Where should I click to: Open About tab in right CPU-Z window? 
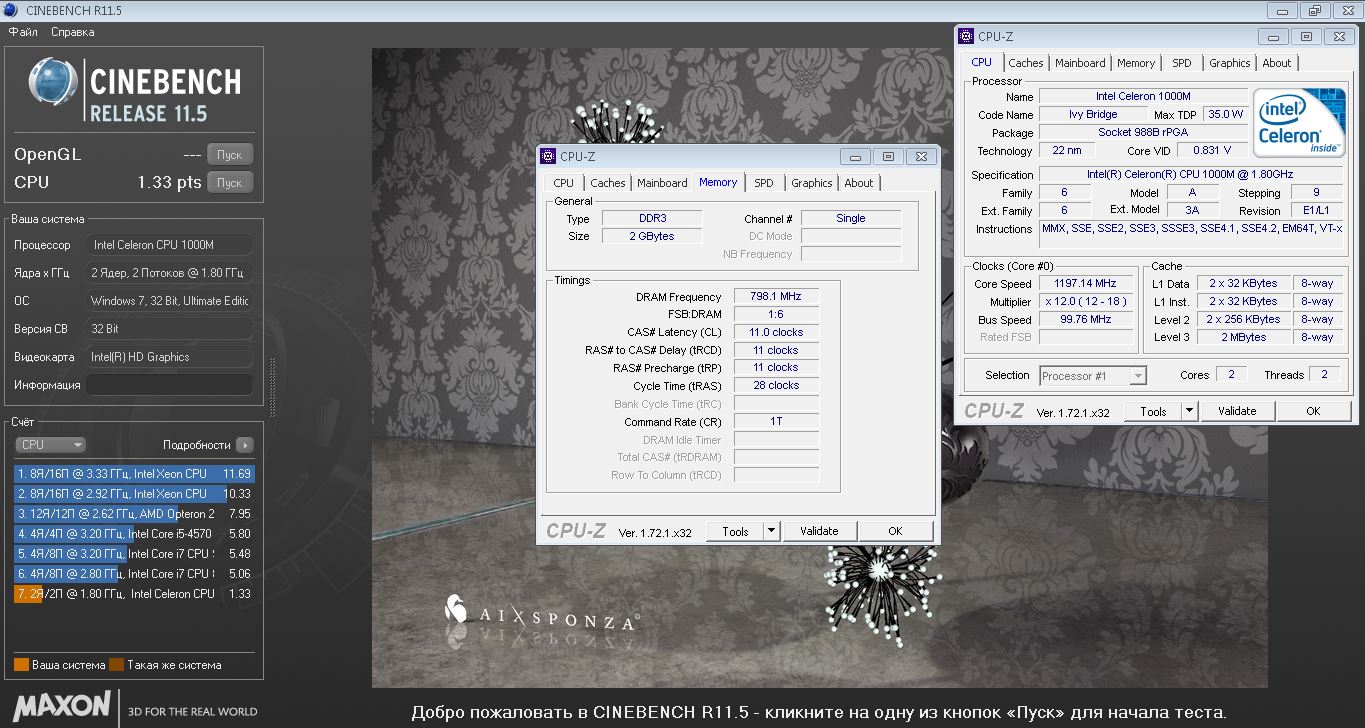point(1277,63)
